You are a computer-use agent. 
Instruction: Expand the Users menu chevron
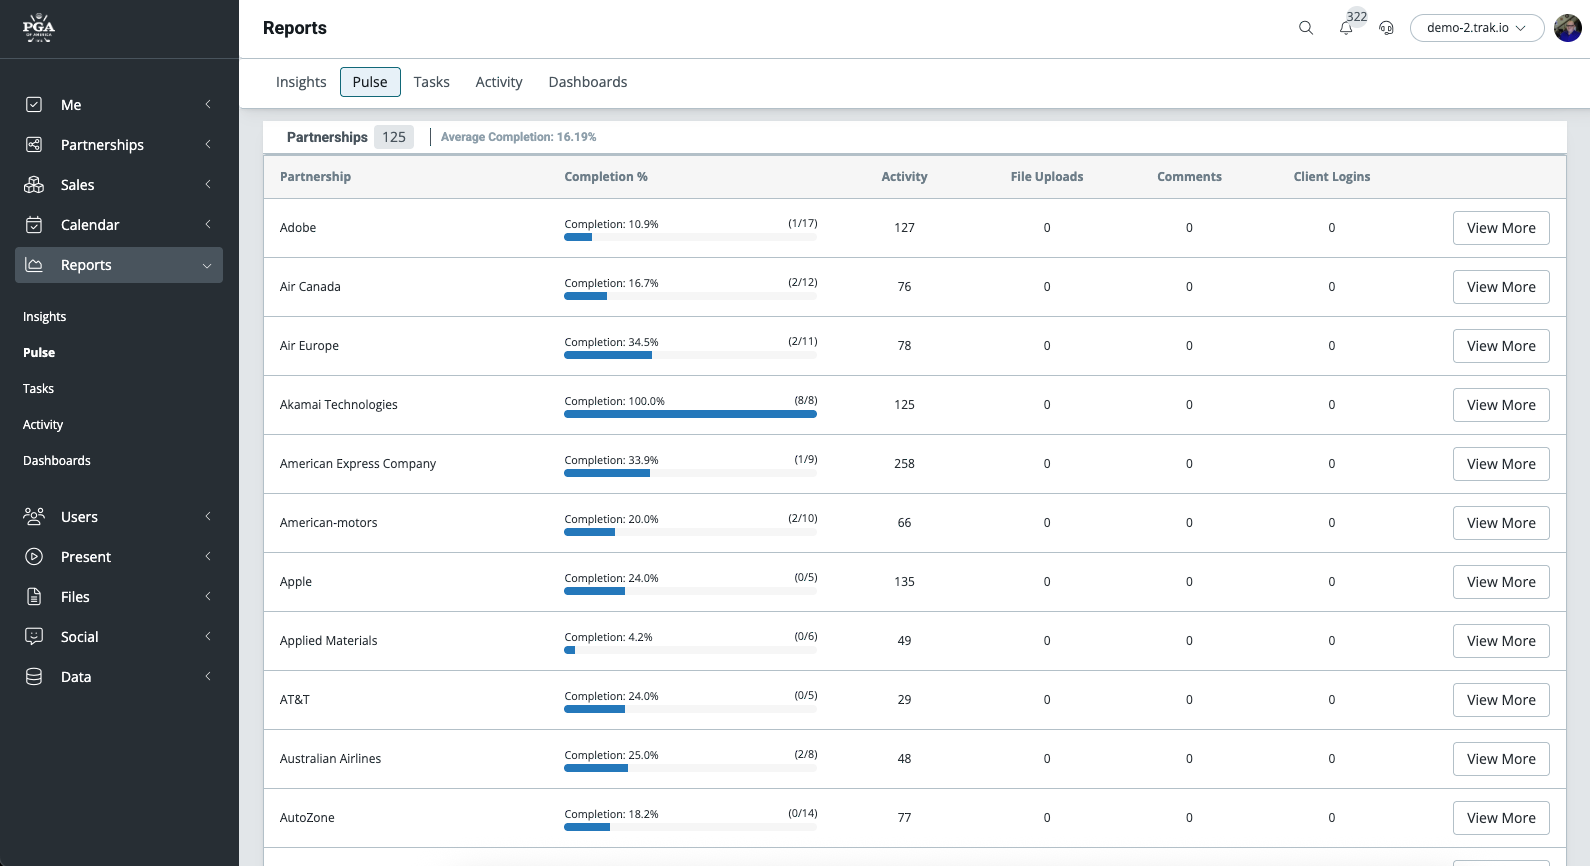[x=208, y=516]
